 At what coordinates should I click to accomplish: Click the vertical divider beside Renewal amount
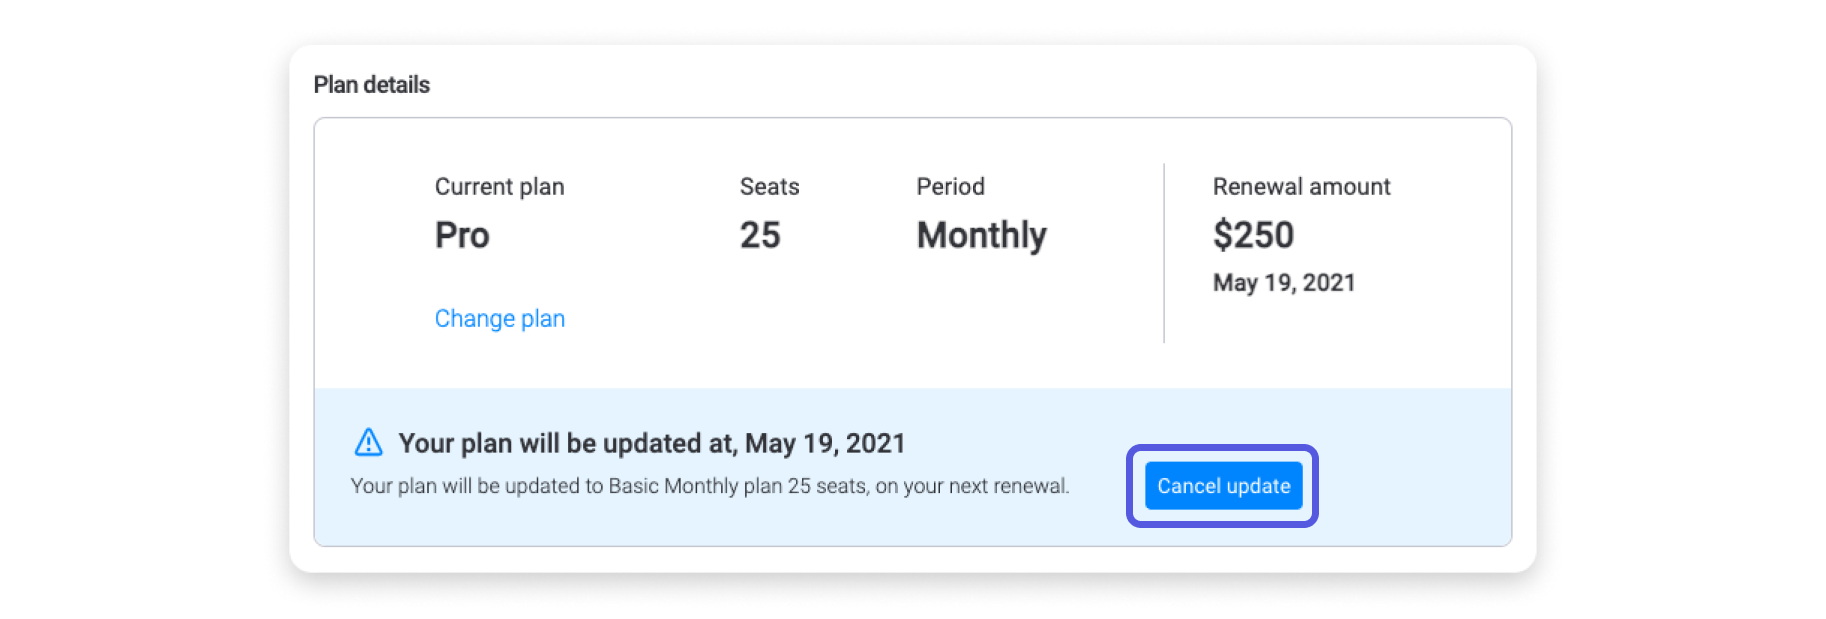(x=1164, y=253)
